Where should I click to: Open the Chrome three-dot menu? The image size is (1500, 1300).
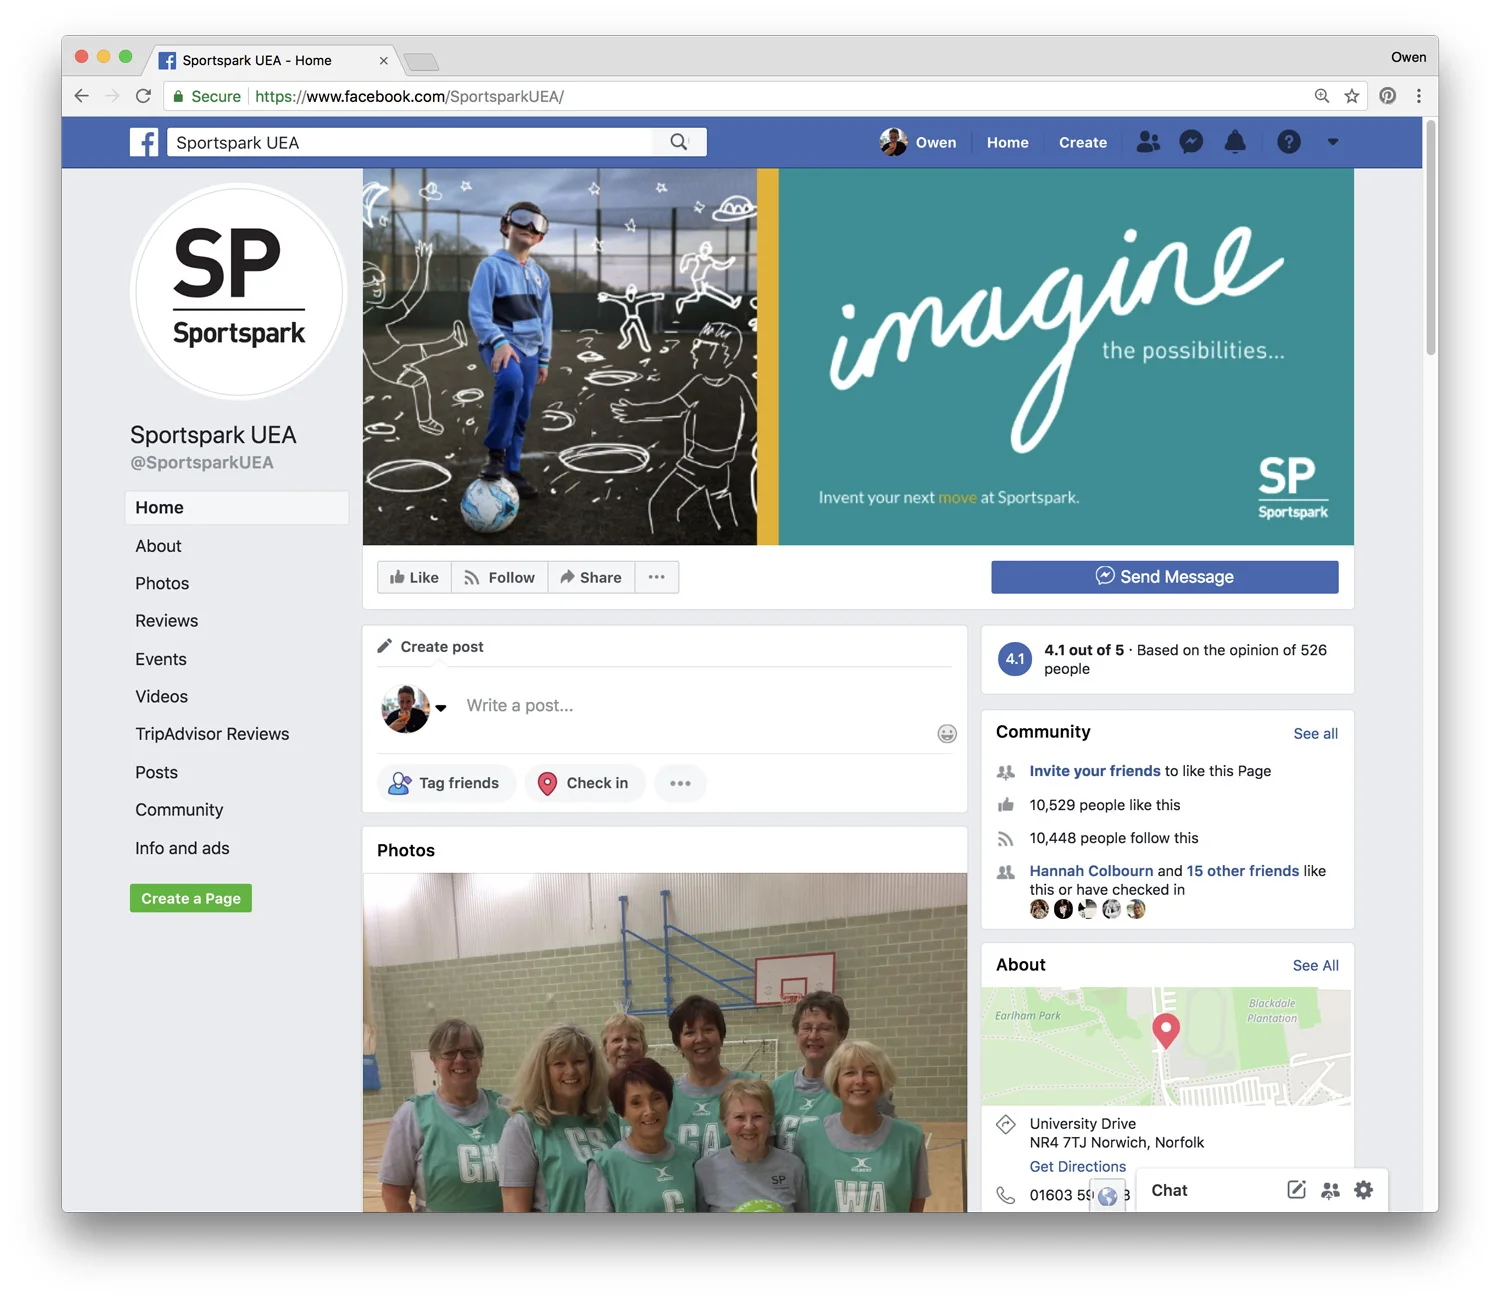(1418, 96)
